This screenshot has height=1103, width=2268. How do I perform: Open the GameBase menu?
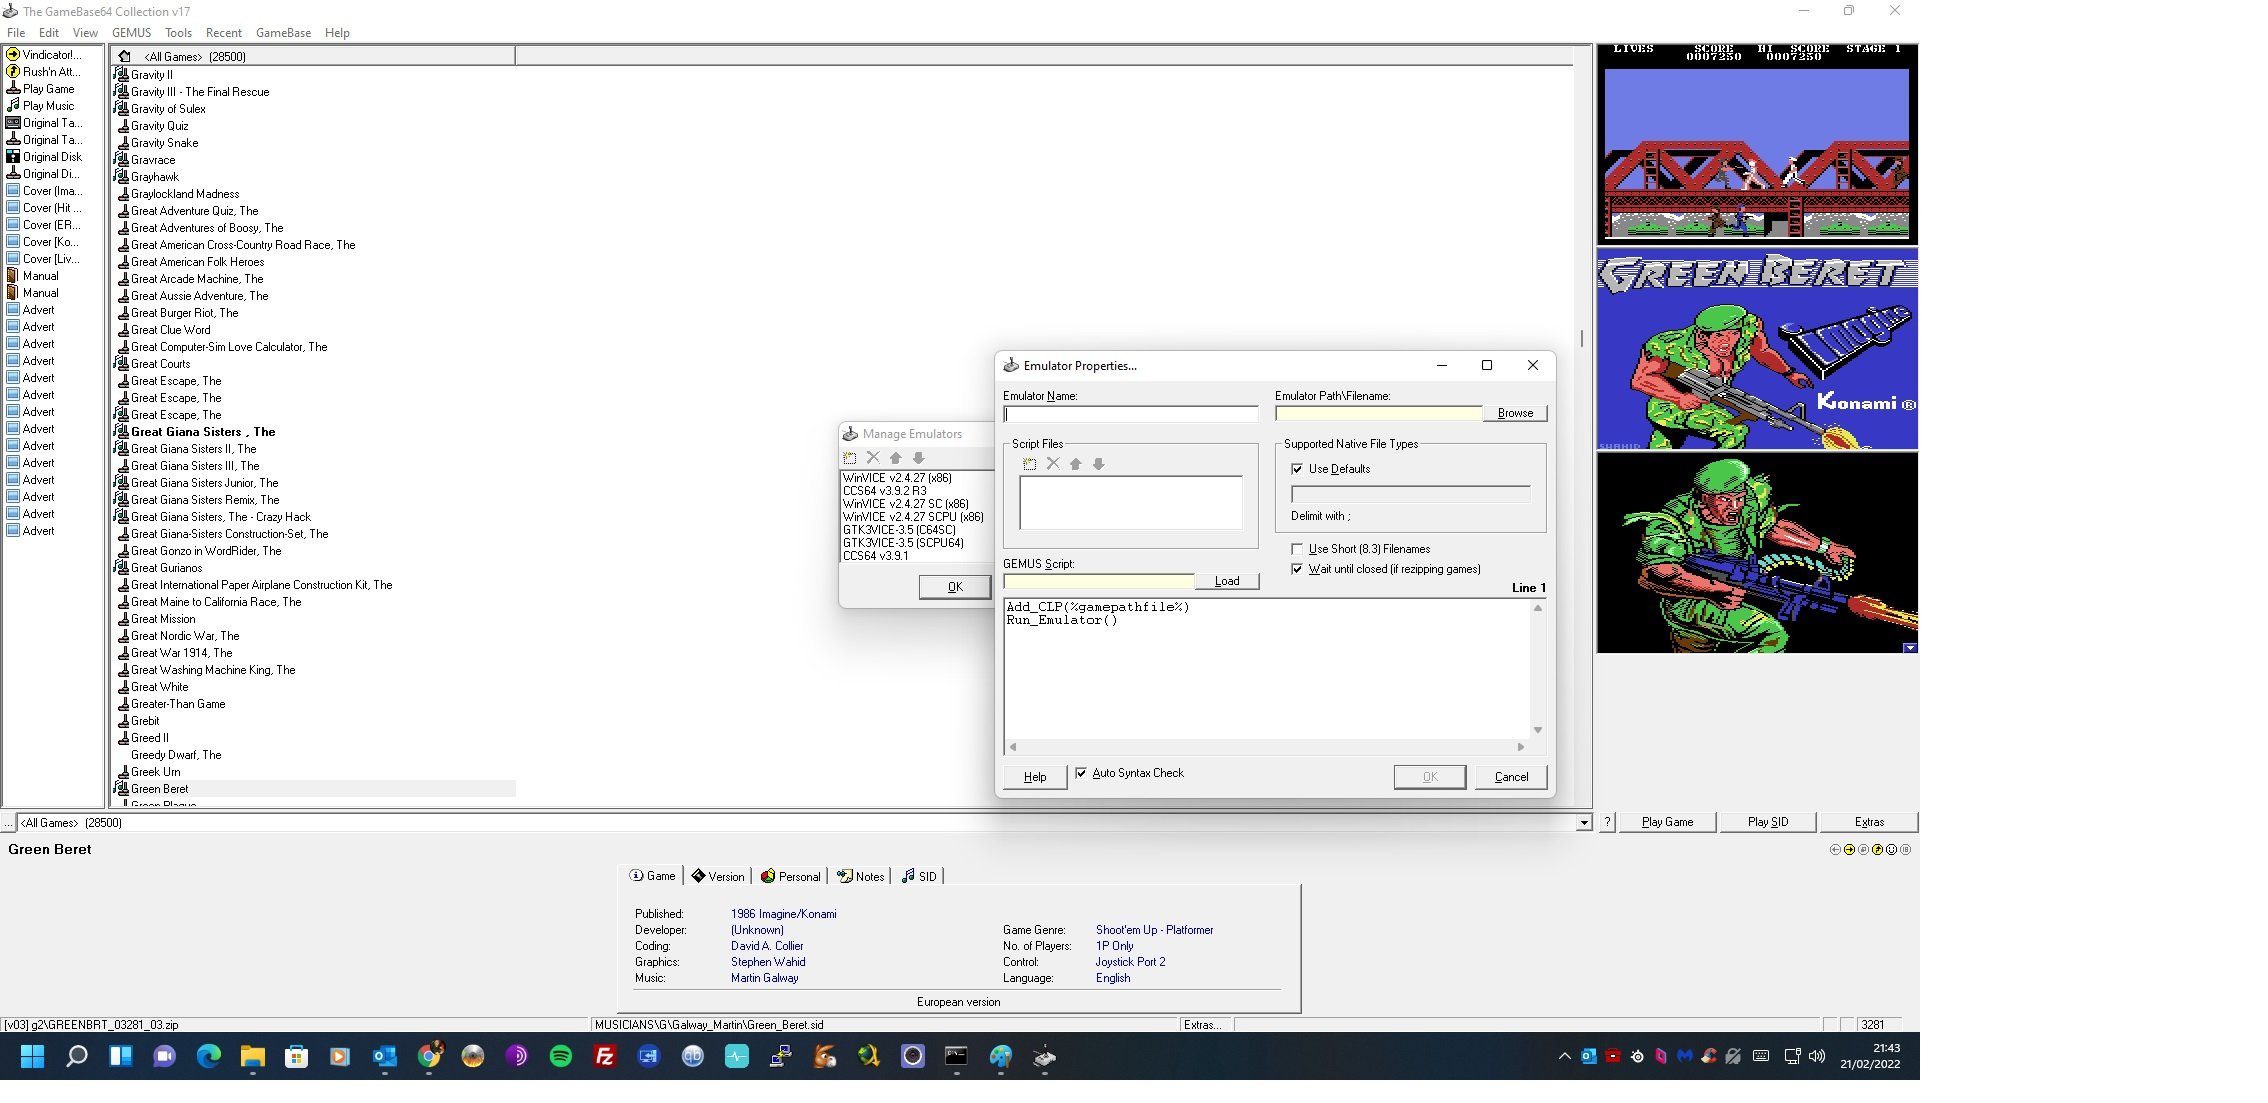pos(283,33)
